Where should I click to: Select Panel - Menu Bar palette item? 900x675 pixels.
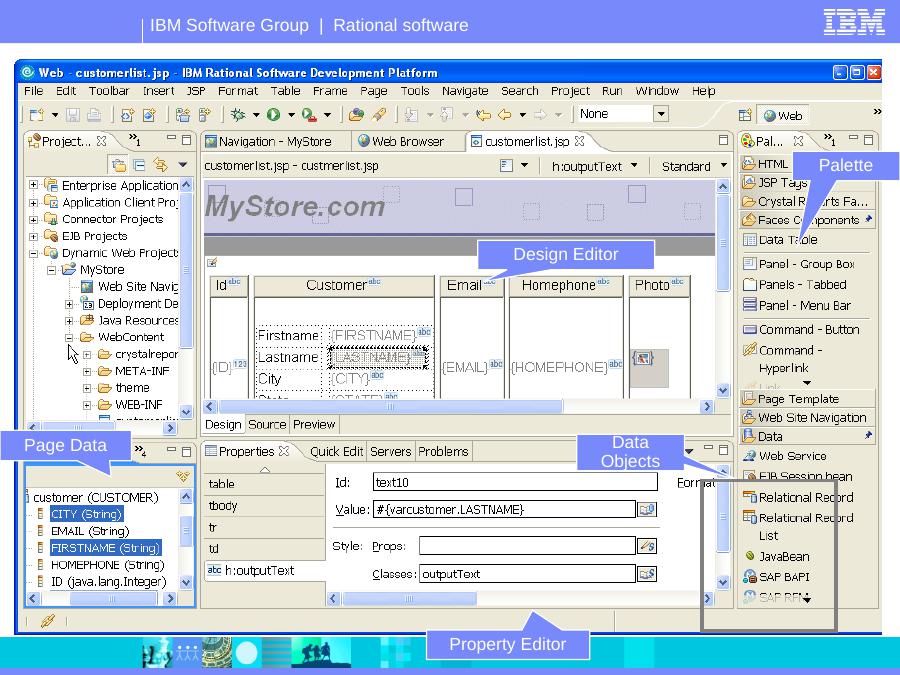coord(797,305)
